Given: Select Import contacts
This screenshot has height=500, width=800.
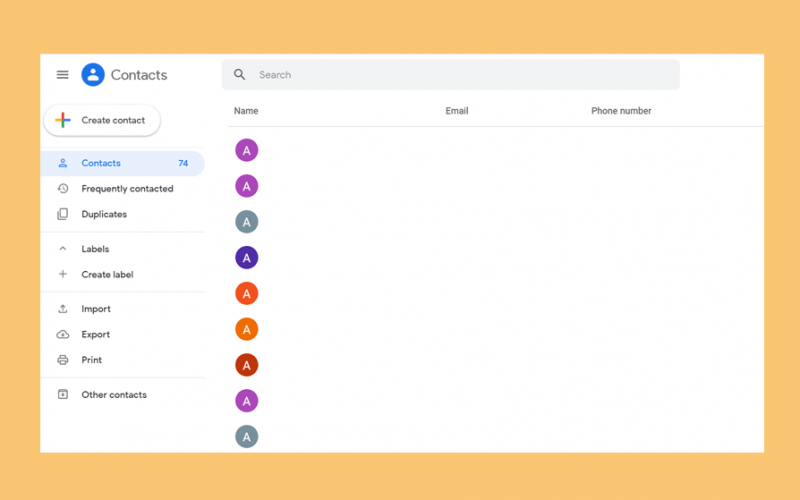Looking at the screenshot, I should point(96,309).
